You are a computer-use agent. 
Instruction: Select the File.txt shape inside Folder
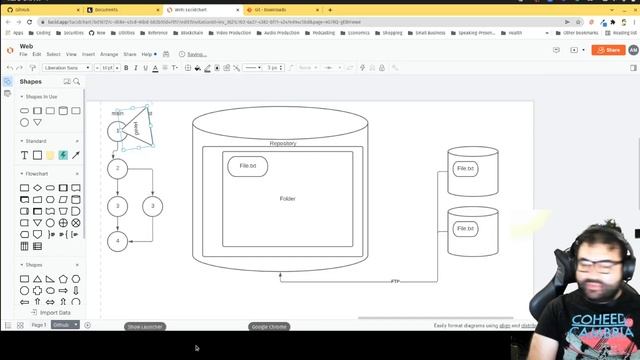[247, 166]
